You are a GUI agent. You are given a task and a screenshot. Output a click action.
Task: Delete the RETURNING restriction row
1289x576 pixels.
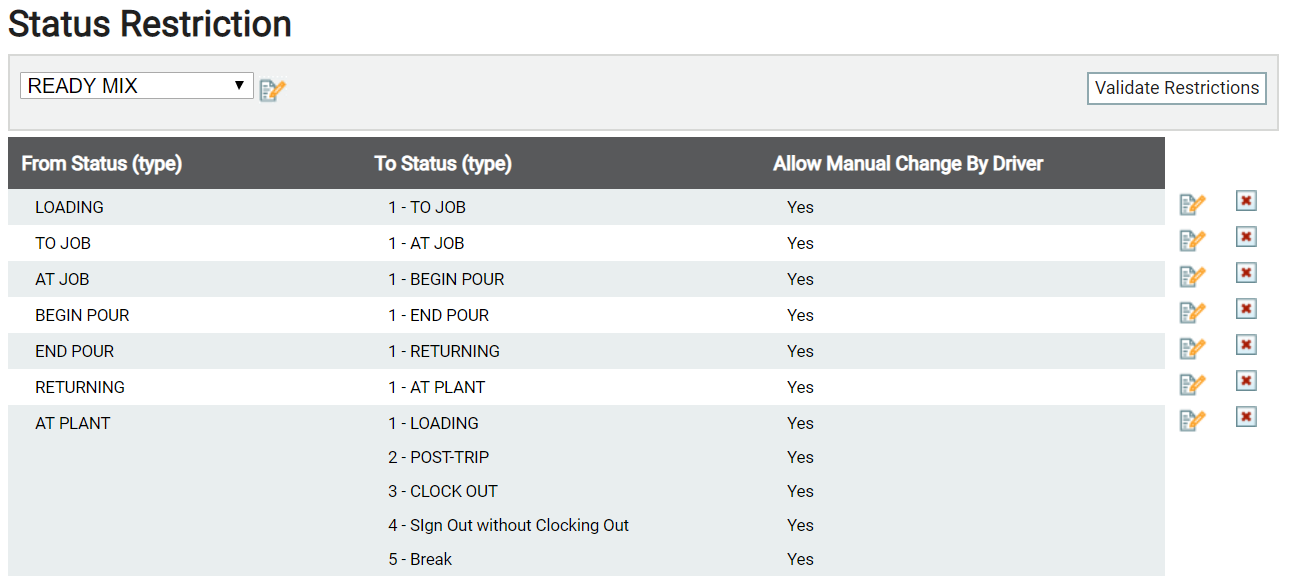[1246, 381]
